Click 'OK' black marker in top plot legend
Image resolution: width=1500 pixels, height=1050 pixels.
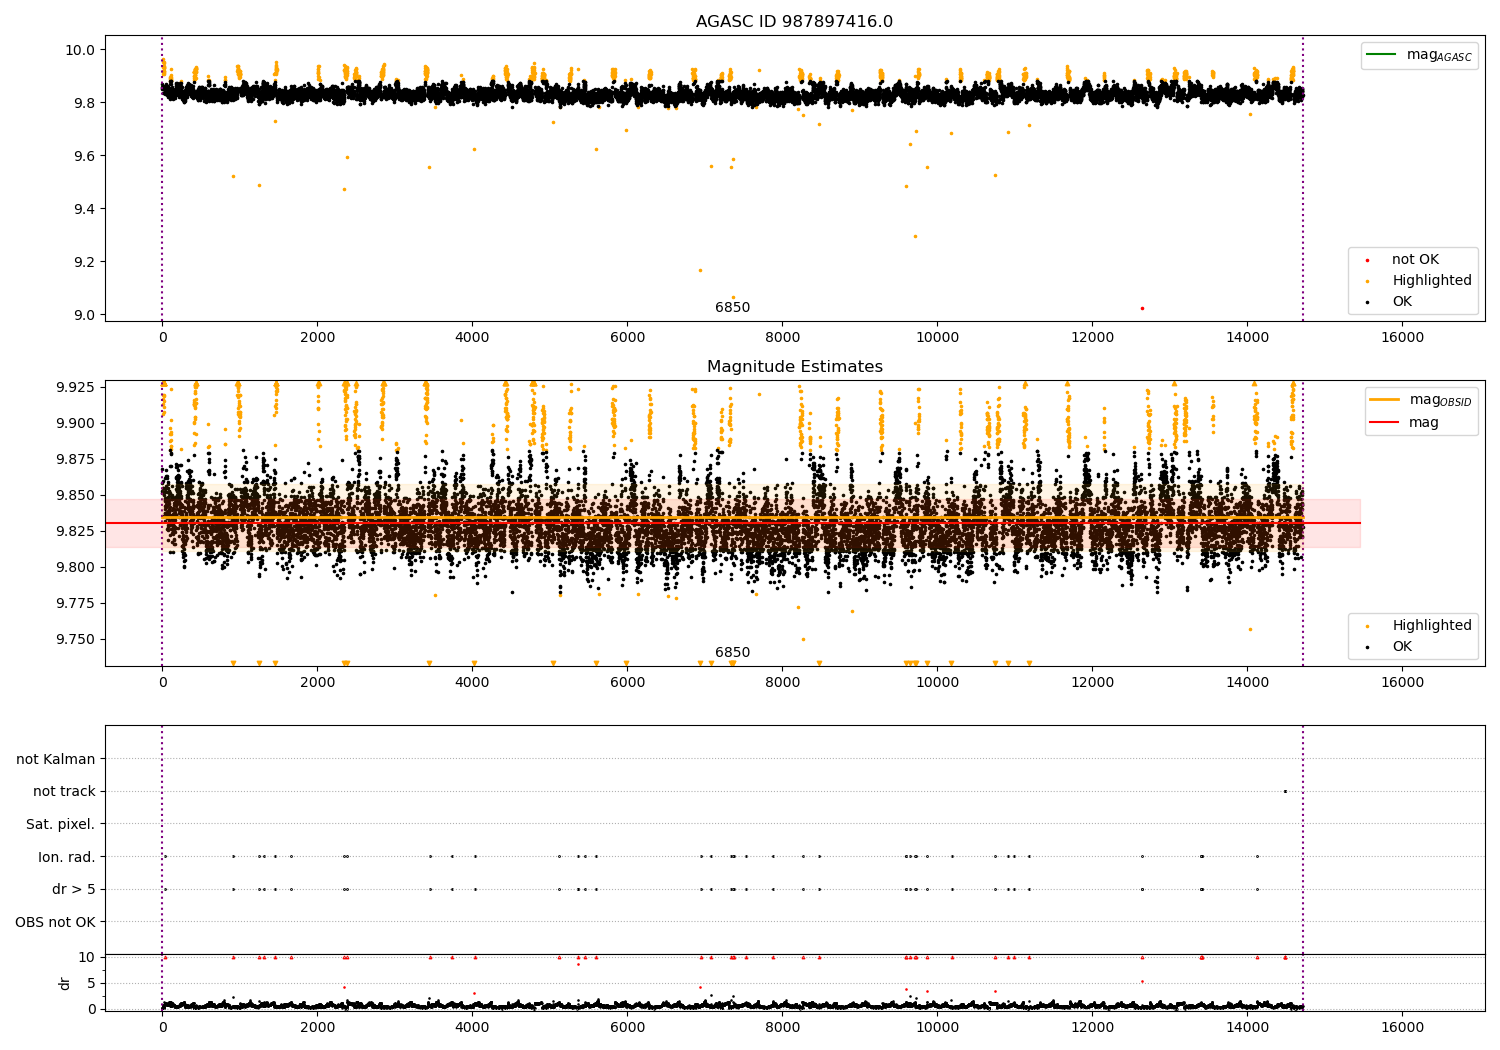pos(1367,302)
